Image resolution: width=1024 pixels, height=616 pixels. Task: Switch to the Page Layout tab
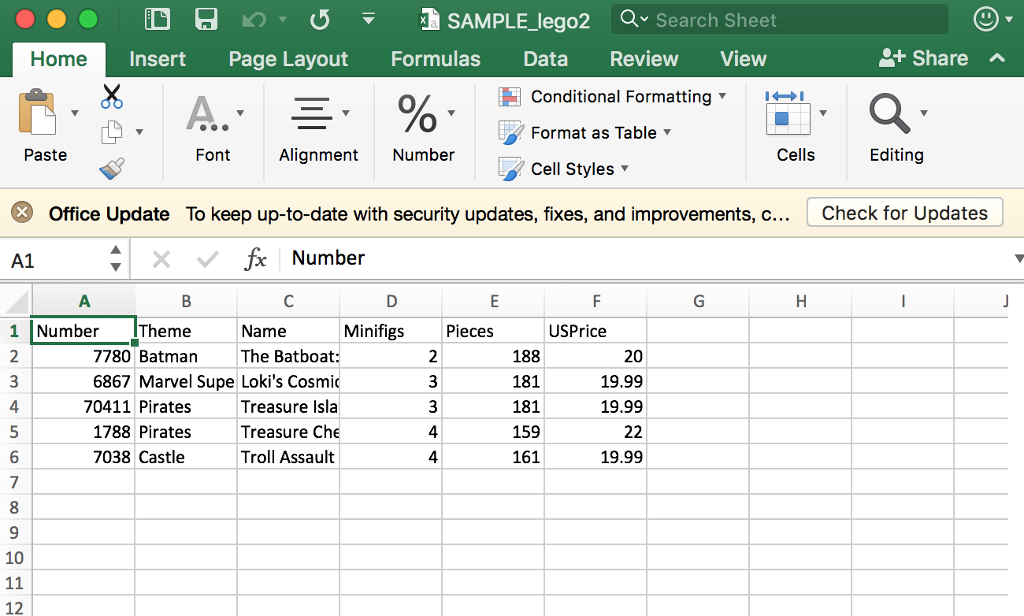[288, 59]
